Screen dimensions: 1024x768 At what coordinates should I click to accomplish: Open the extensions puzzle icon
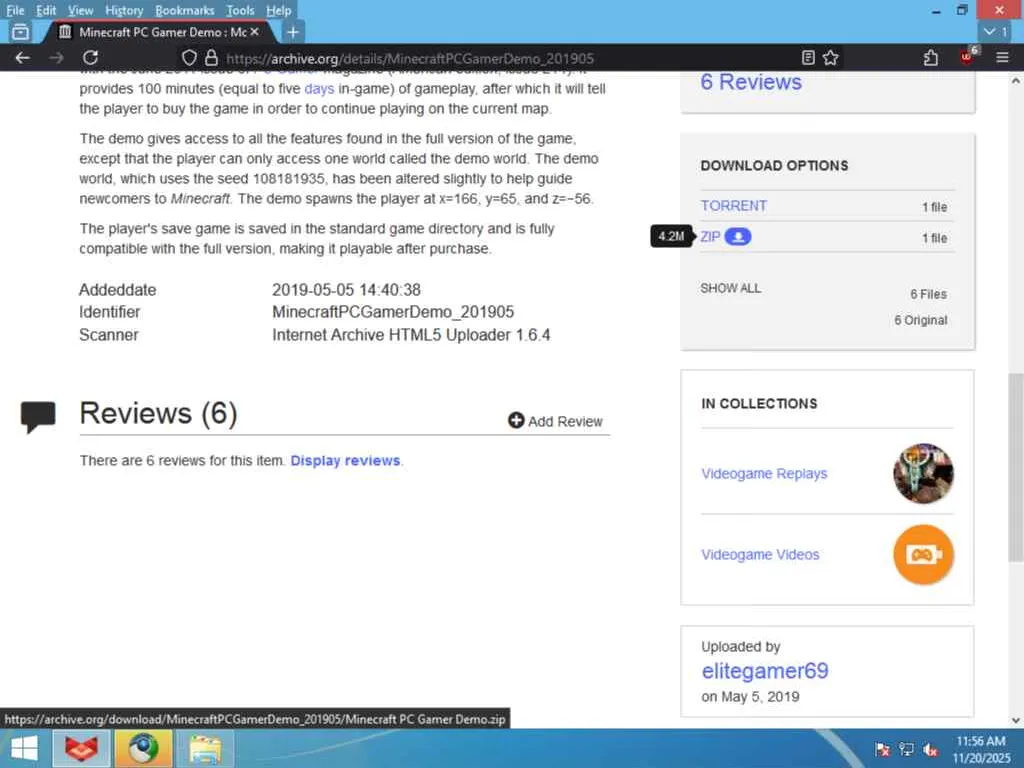pyautogui.click(x=931, y=58)
